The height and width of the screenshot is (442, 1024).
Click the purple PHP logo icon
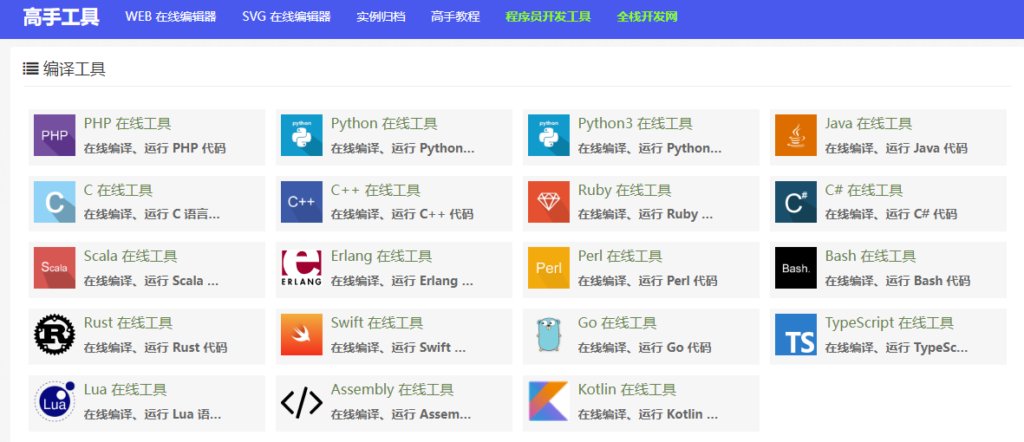tap(54, 135)
